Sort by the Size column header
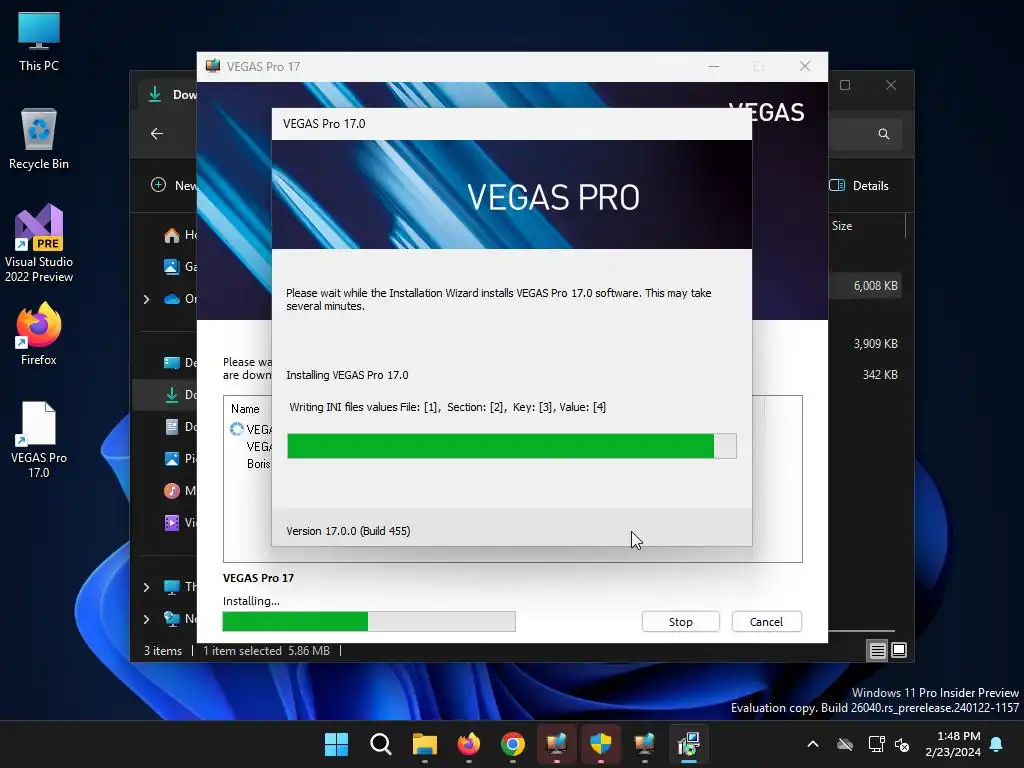The width and height of the screenshot is (1024, 768). tap(842, 226)
